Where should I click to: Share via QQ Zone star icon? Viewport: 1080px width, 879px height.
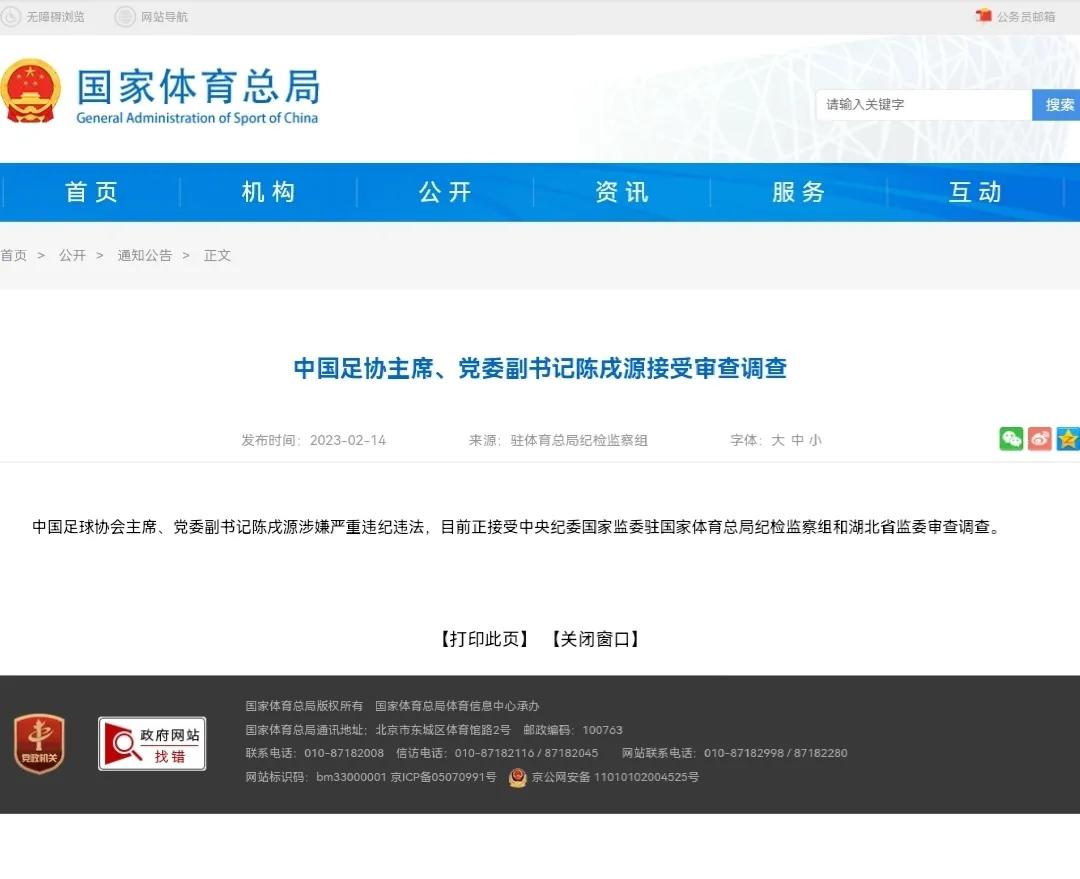(1068, 439)
